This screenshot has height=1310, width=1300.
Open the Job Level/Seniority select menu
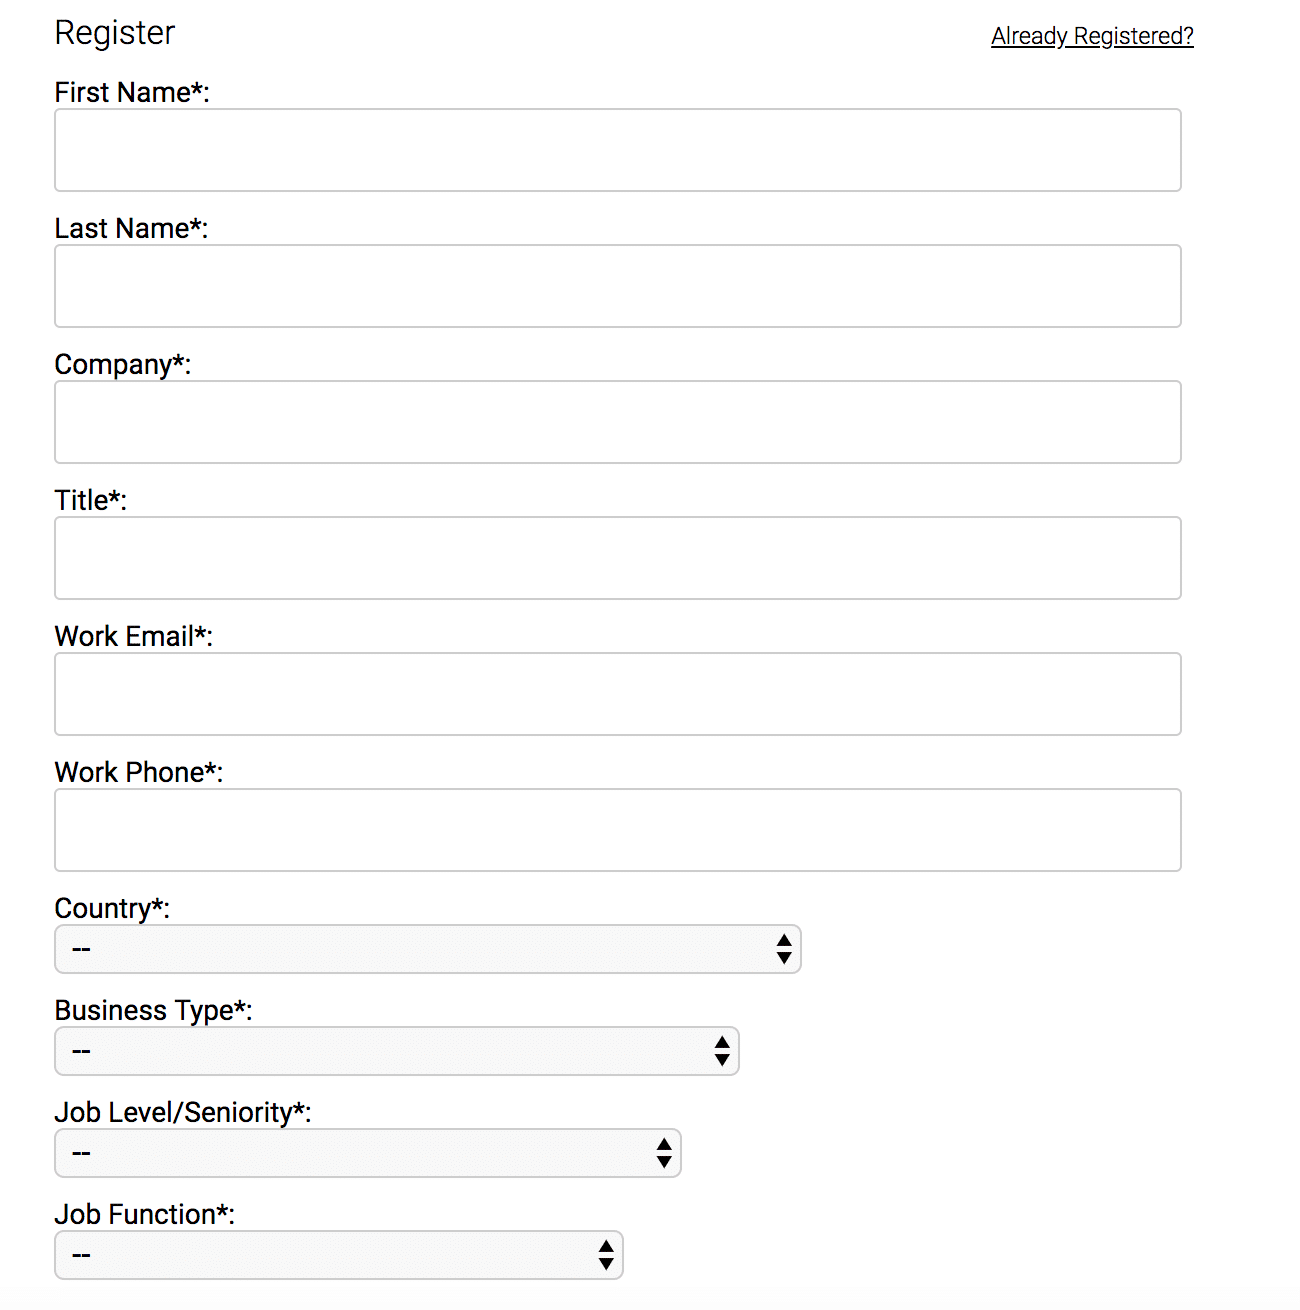[368, 1153]
